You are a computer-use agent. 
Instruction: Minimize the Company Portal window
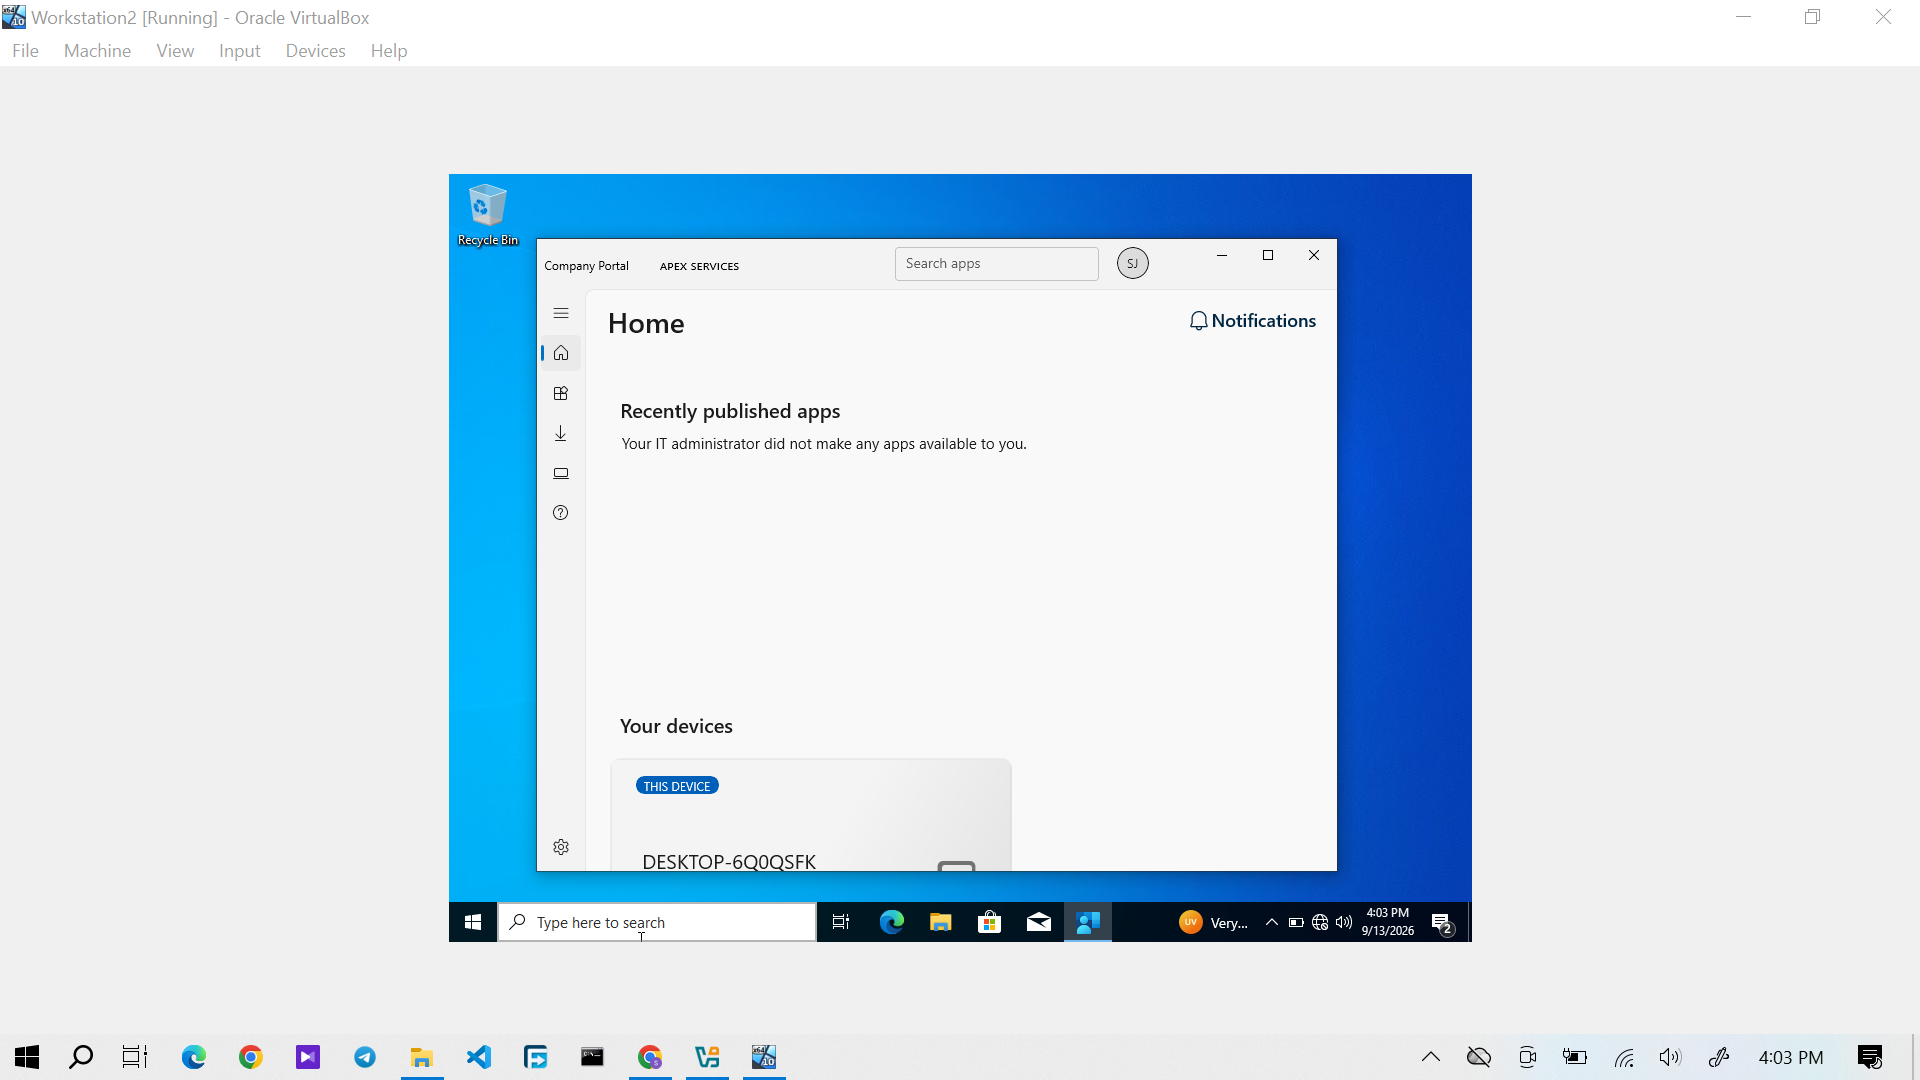(1222, 255)
